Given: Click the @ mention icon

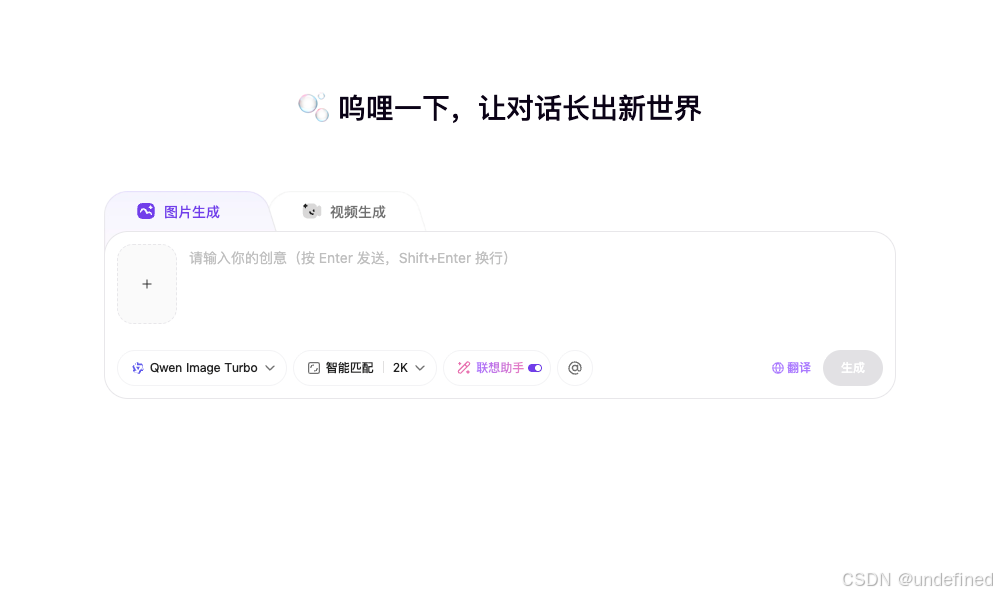Looking at the screenshot, I should coord(575,368).
